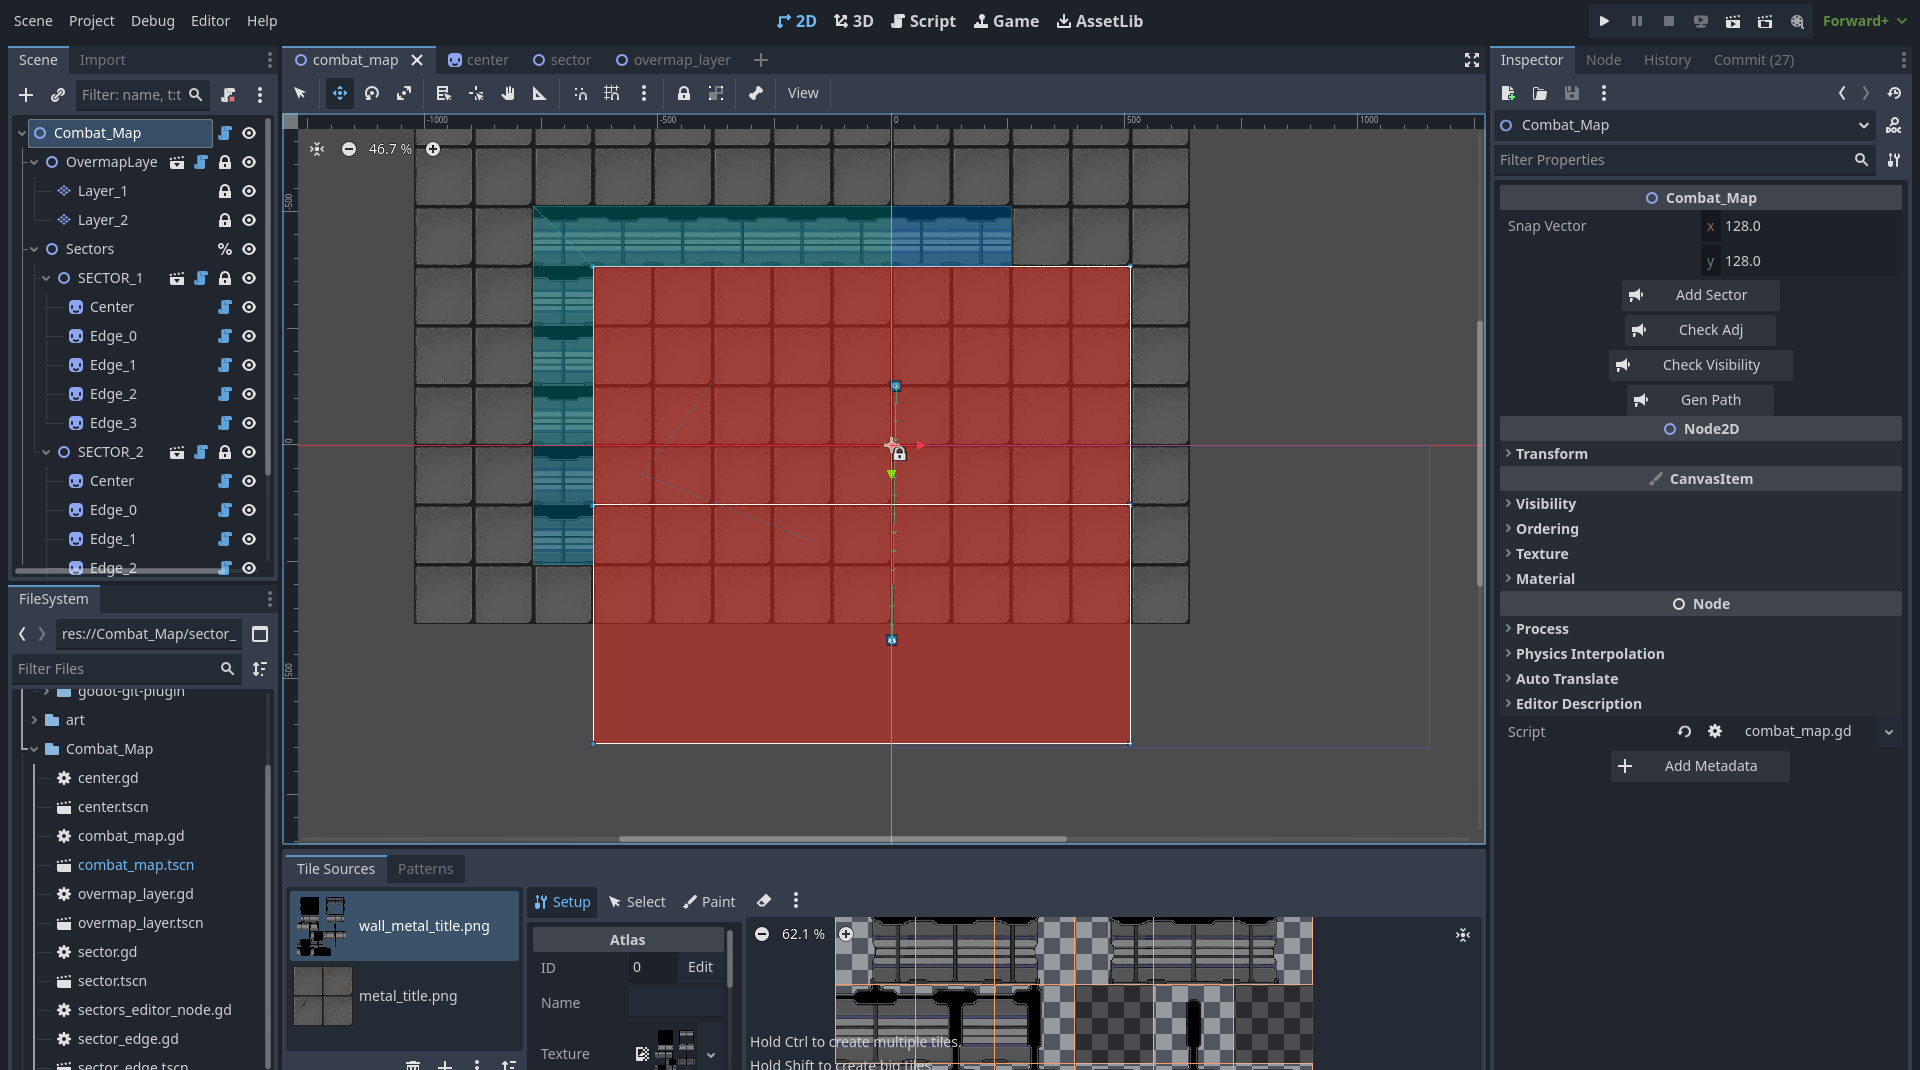Open the tile eraser tool
This screenshot has height=1070, width=1920.
coord(764,901)
